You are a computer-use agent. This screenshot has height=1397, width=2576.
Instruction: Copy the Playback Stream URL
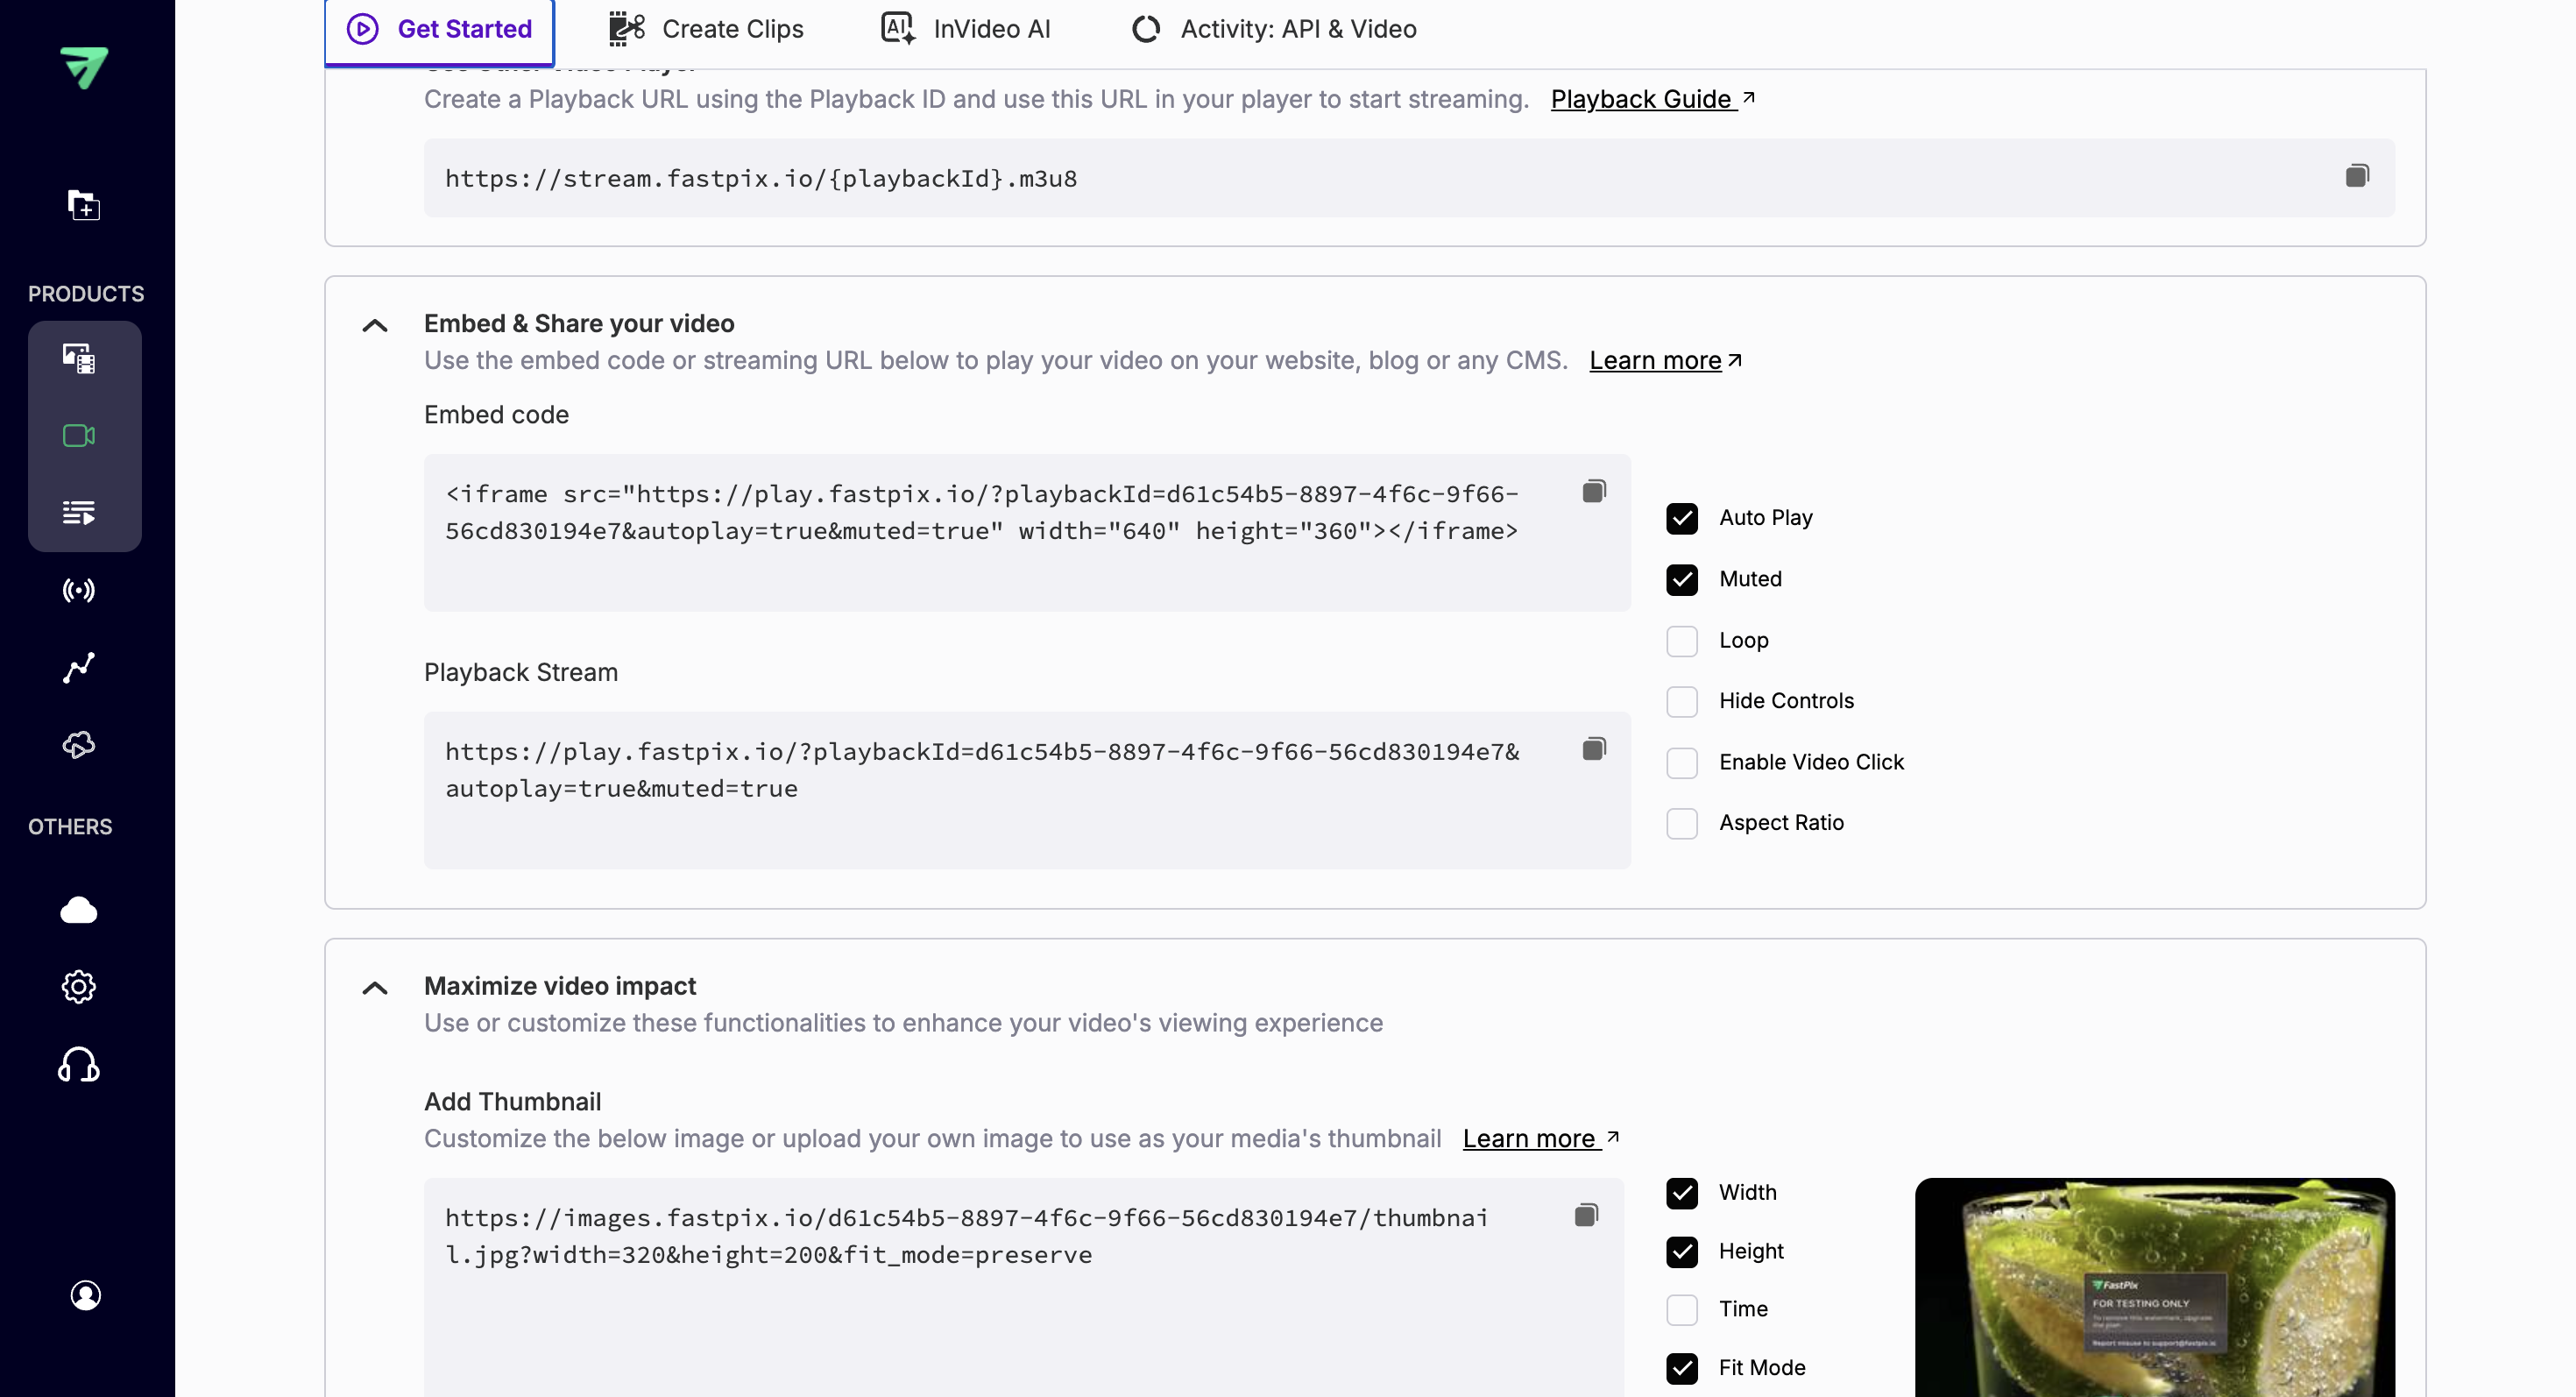pyautogui.click(x=1594, y=749)
